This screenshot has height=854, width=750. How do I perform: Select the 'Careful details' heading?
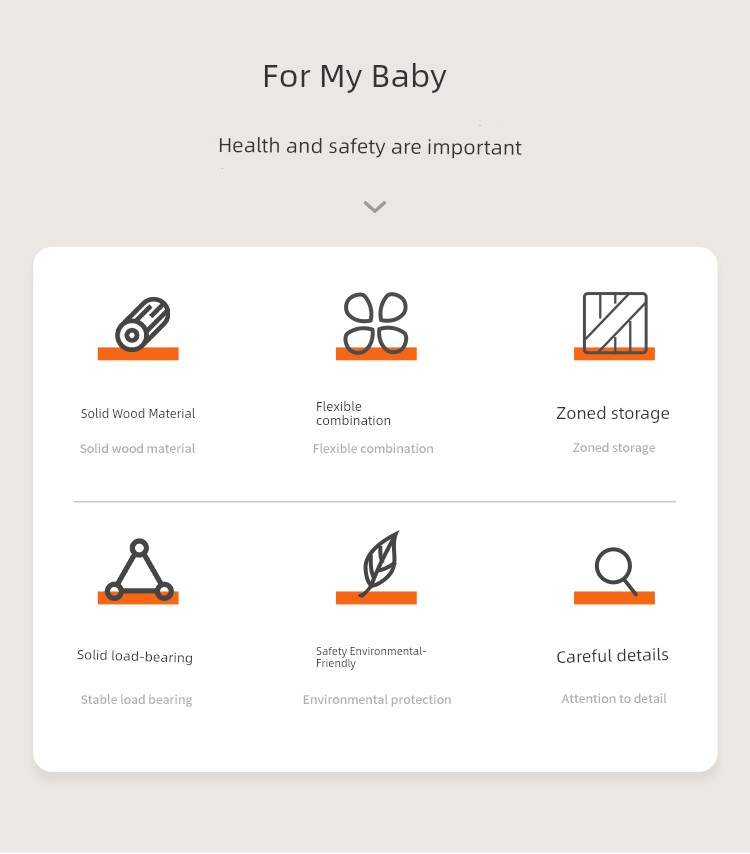(612, 656)
